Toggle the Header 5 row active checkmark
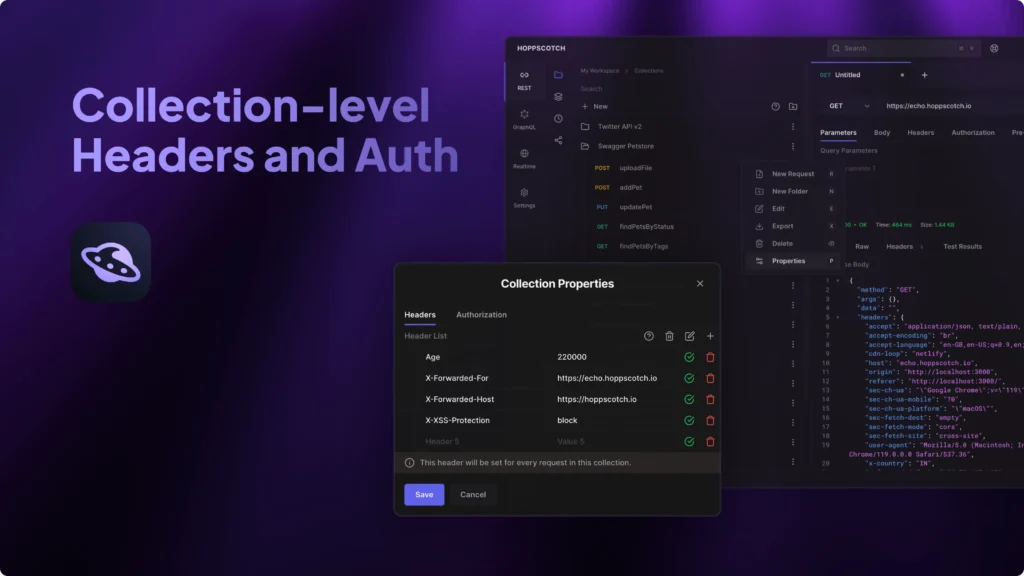Screen dimensions: 1024x576 click(689, 441)
